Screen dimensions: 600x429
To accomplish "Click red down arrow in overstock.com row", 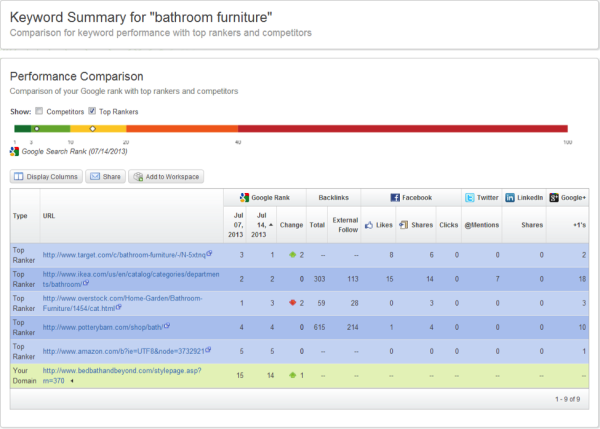I will click(292, 303).
